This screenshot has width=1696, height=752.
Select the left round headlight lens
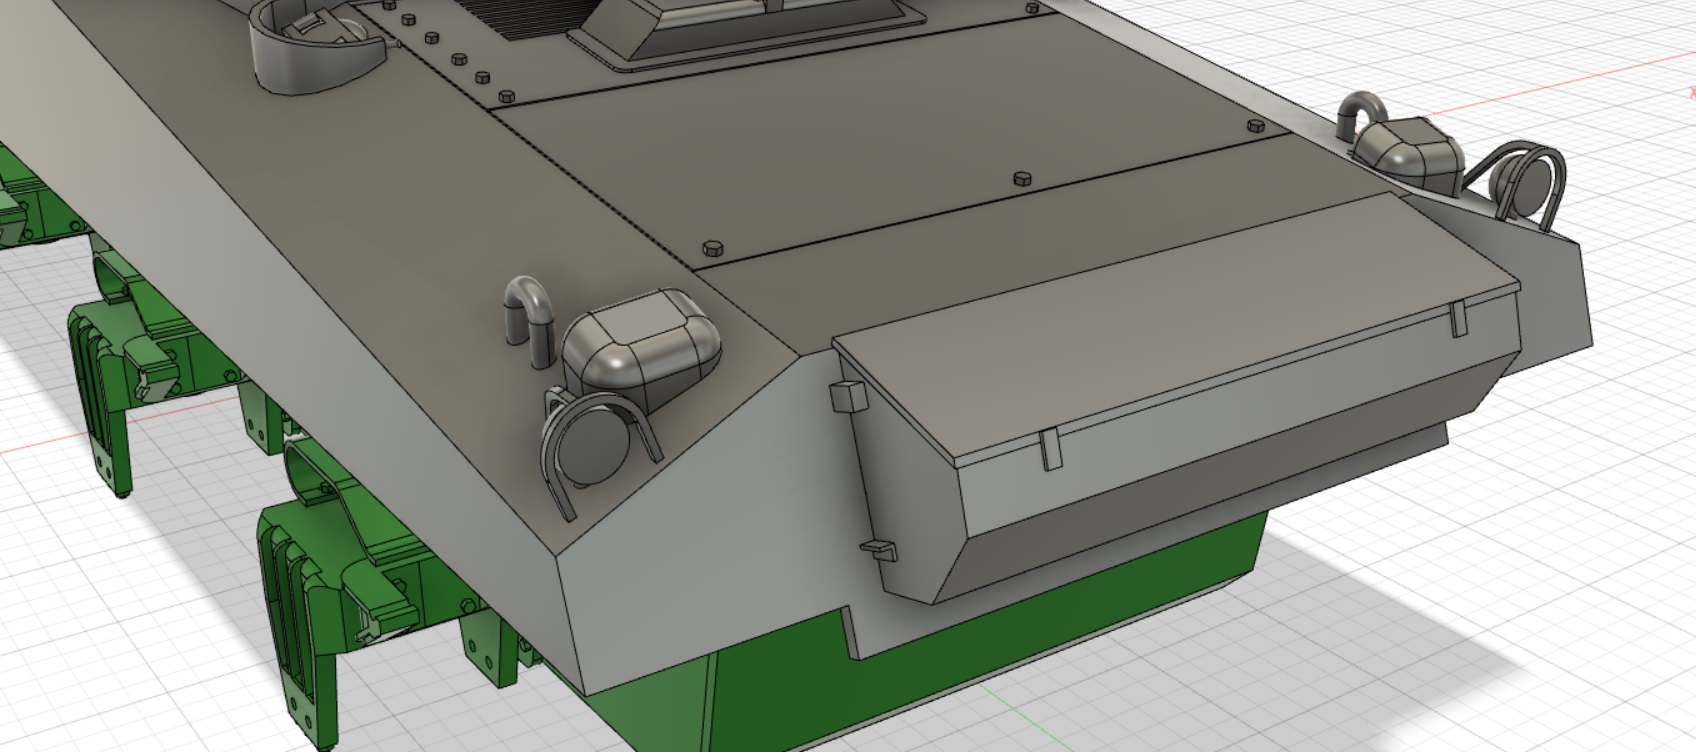point(594,441)
